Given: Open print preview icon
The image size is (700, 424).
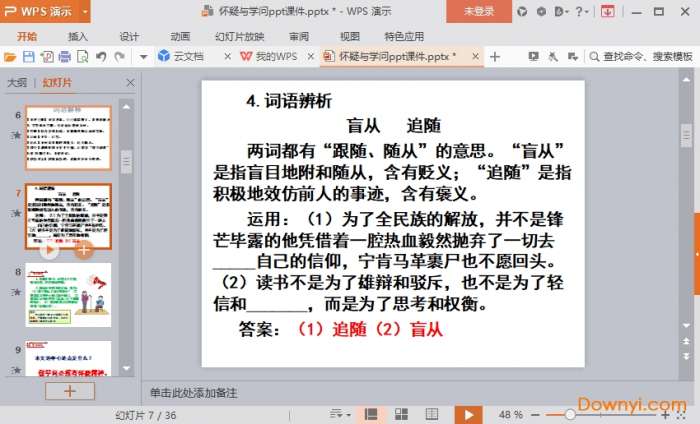Looking at the screenshot, I should coord(83,57).
